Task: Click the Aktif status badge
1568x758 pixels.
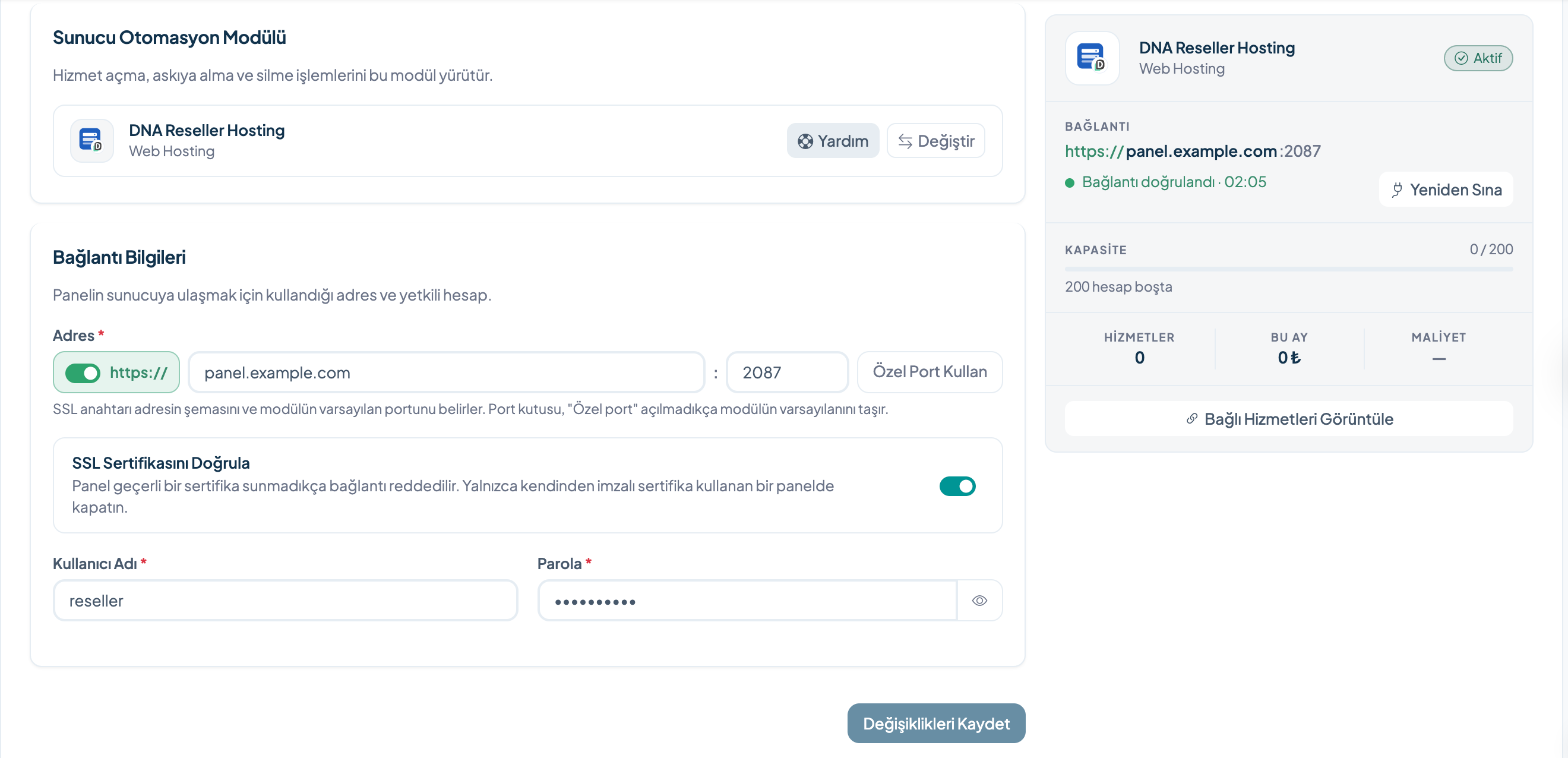Action: 1478,58
